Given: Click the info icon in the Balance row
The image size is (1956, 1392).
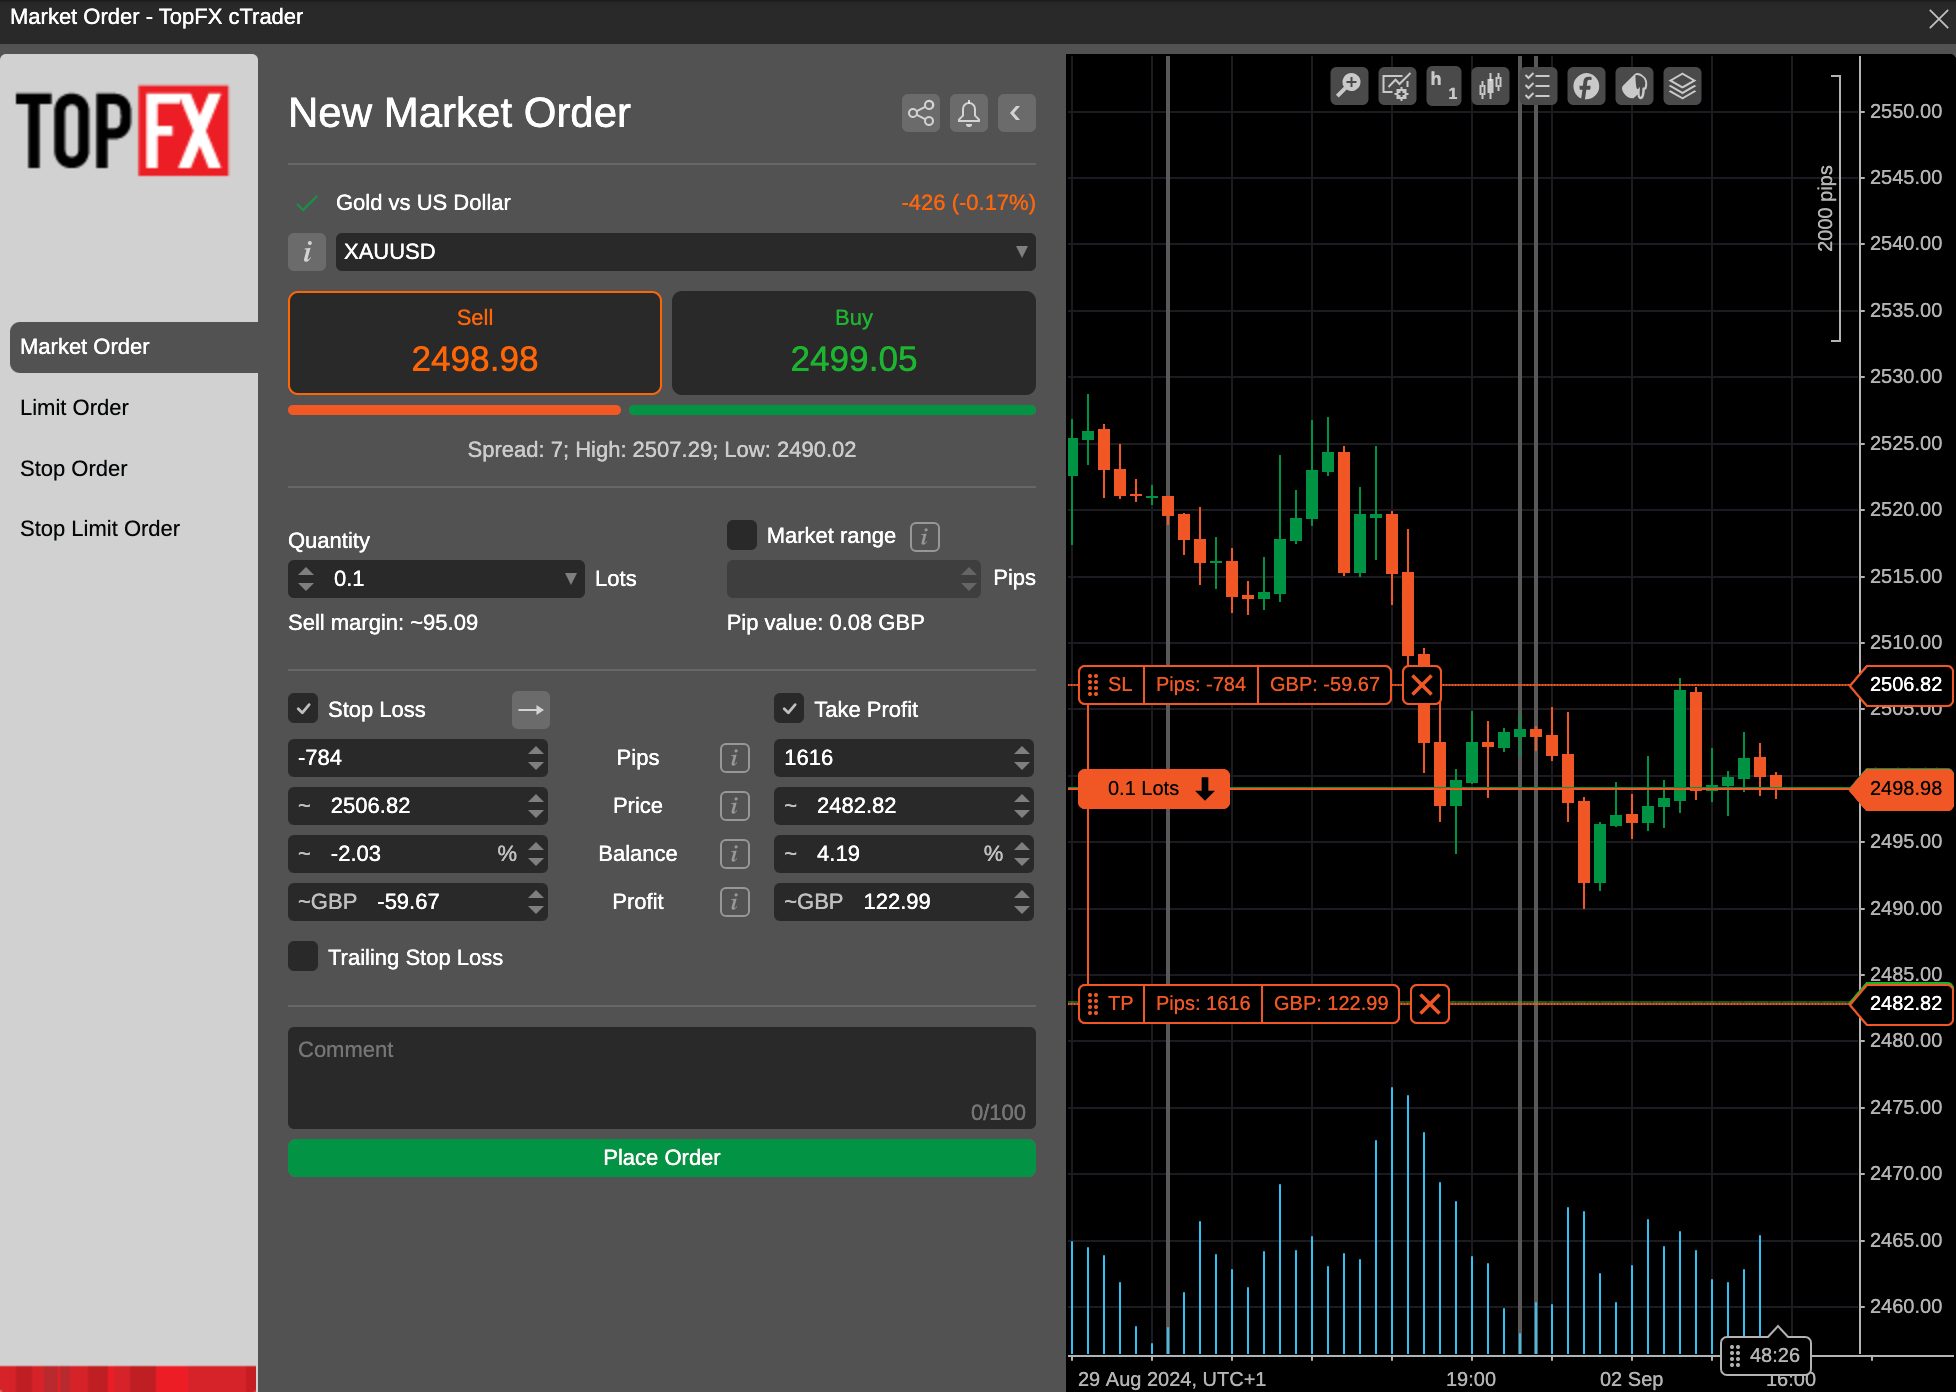Looking at the screenshot, I should coord(734,854).
